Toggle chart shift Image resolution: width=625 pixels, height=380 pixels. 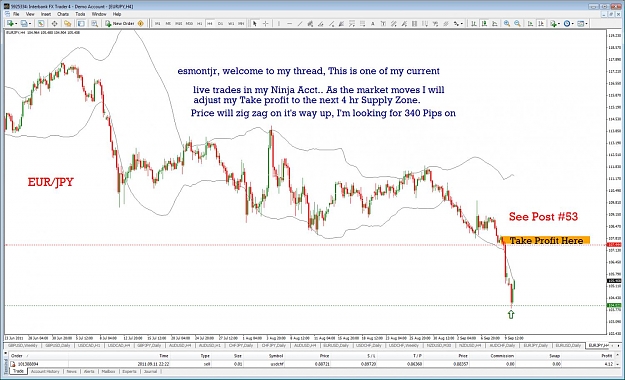(x=541, y=24)
